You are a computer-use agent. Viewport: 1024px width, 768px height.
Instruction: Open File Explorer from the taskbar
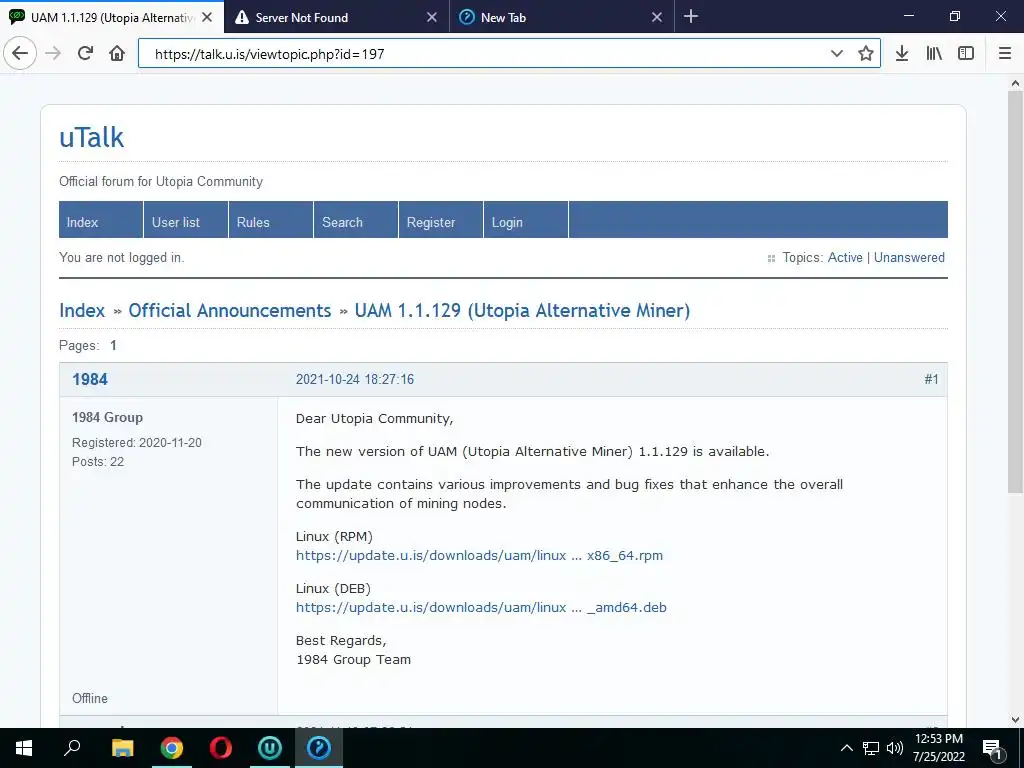[122, 748]
